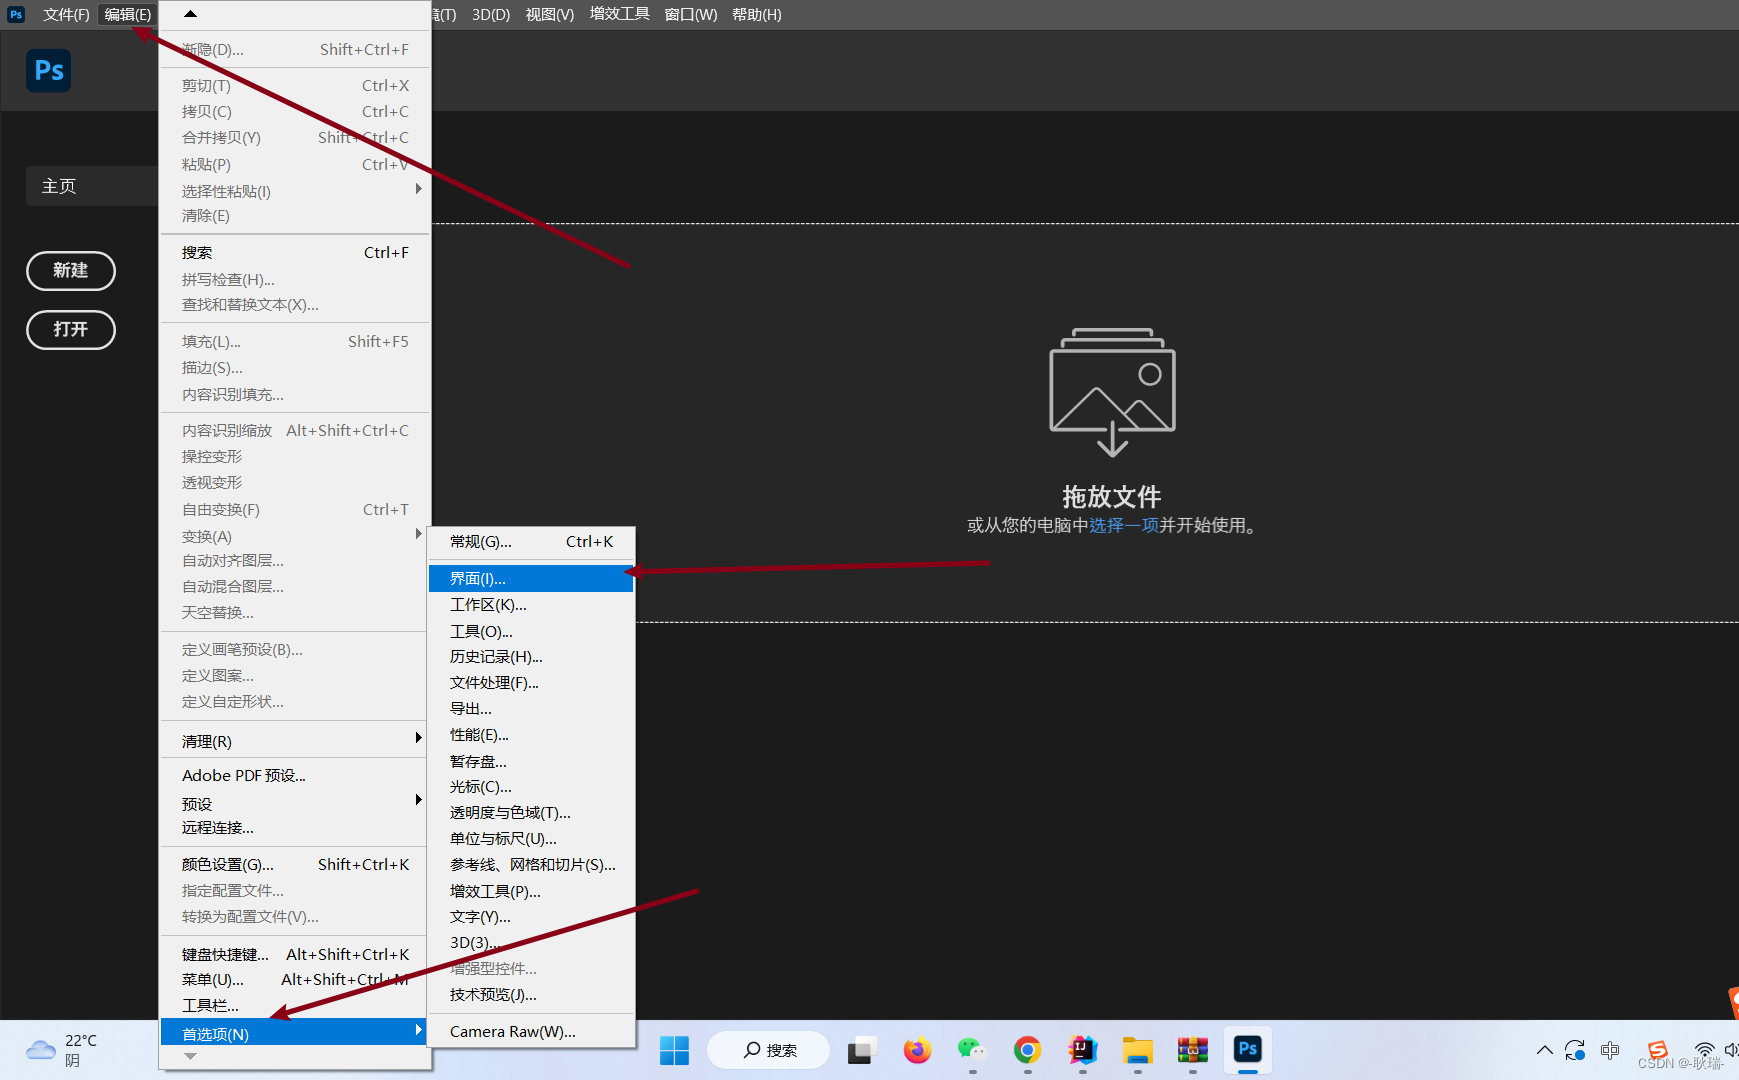
Task: Open Windows Start menu on taskbar
Action: [x=674, y=1050]
